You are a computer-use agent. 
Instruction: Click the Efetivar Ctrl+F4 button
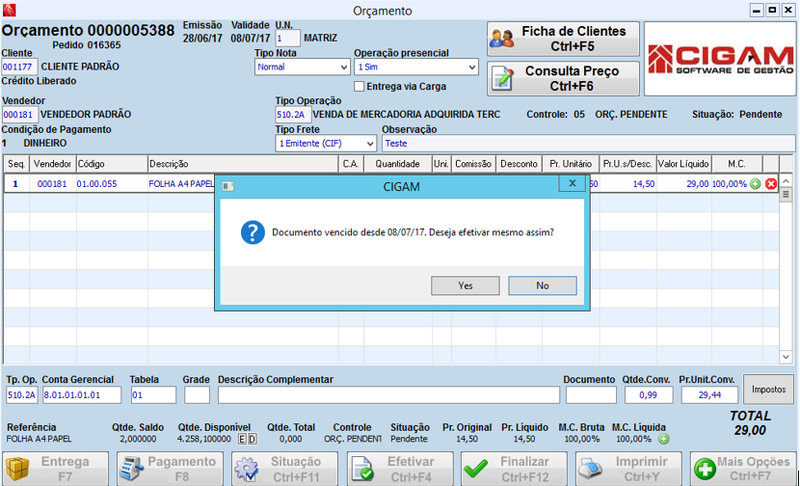[x=400, y=468]
